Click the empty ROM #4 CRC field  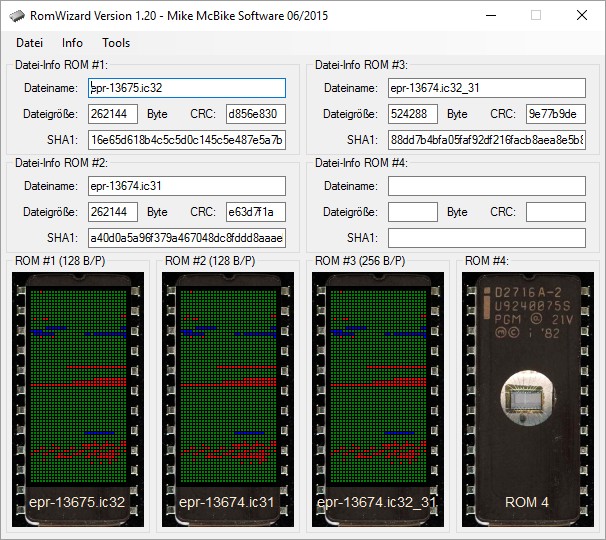(x=555, y=212)
